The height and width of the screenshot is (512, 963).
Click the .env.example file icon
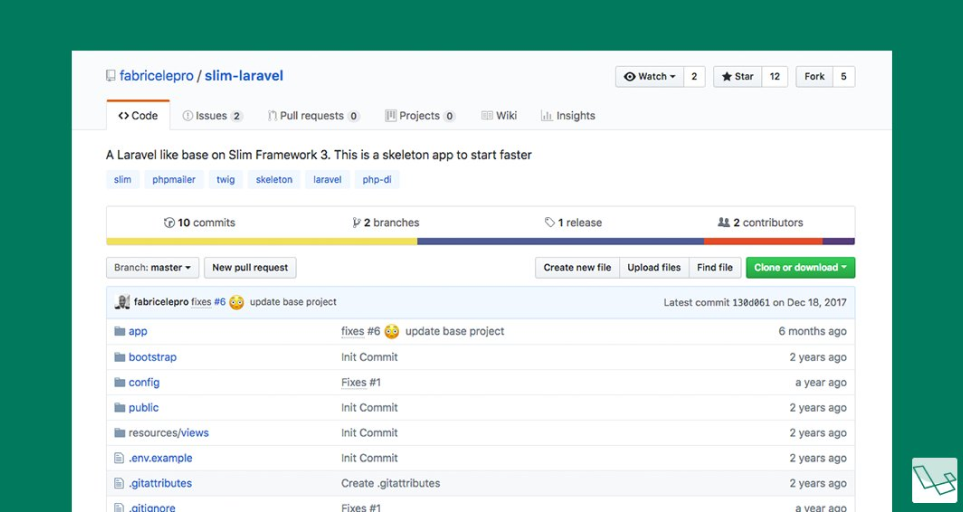pos(119,458)
